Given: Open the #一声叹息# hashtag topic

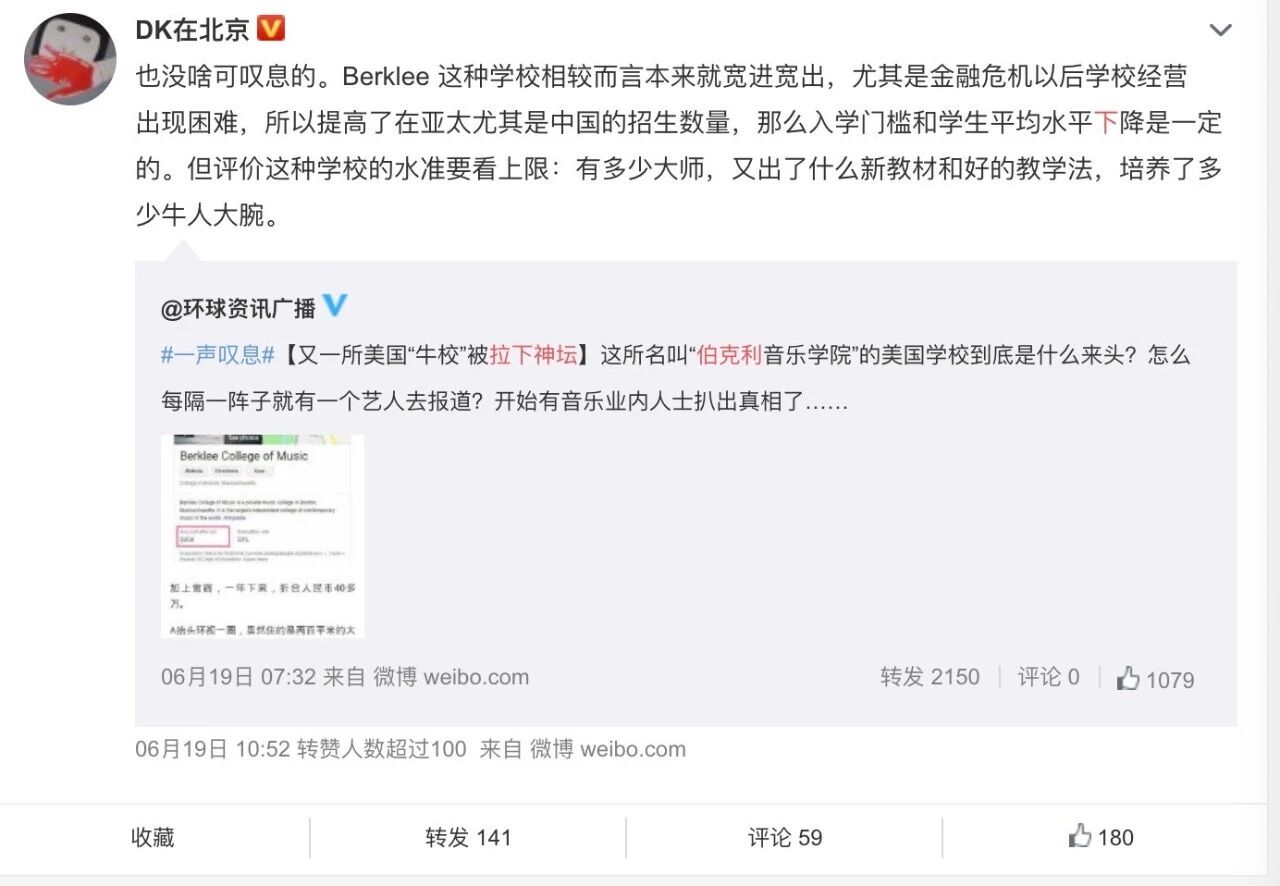Looking at the screenshot, I should click(x=217, y=355).
